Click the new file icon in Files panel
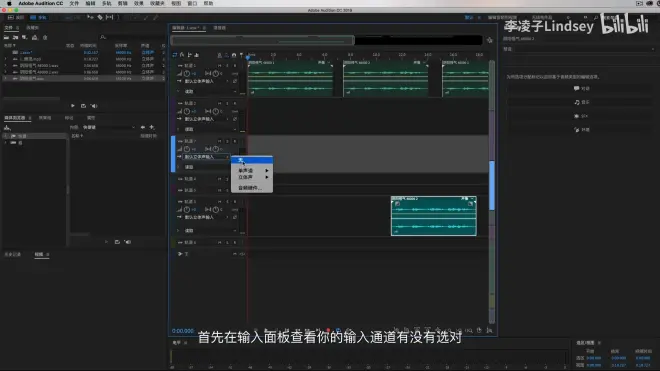The image size is (660, 371). pyautogui.click(x=25, y=37)
